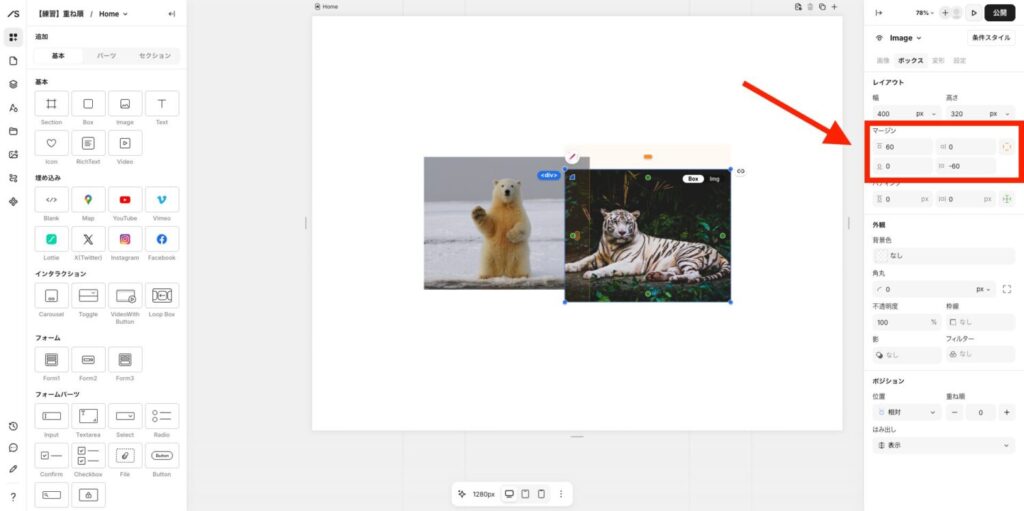Insert the YouTube embed component

125,200
